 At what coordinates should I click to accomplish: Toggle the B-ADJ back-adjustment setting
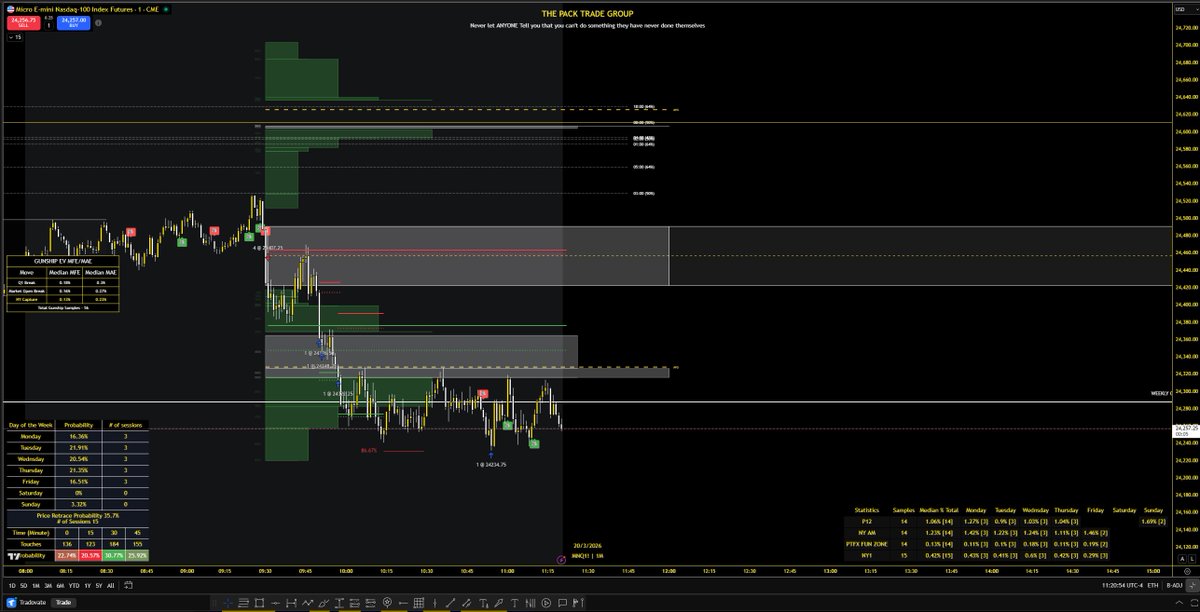(1174, 586)
